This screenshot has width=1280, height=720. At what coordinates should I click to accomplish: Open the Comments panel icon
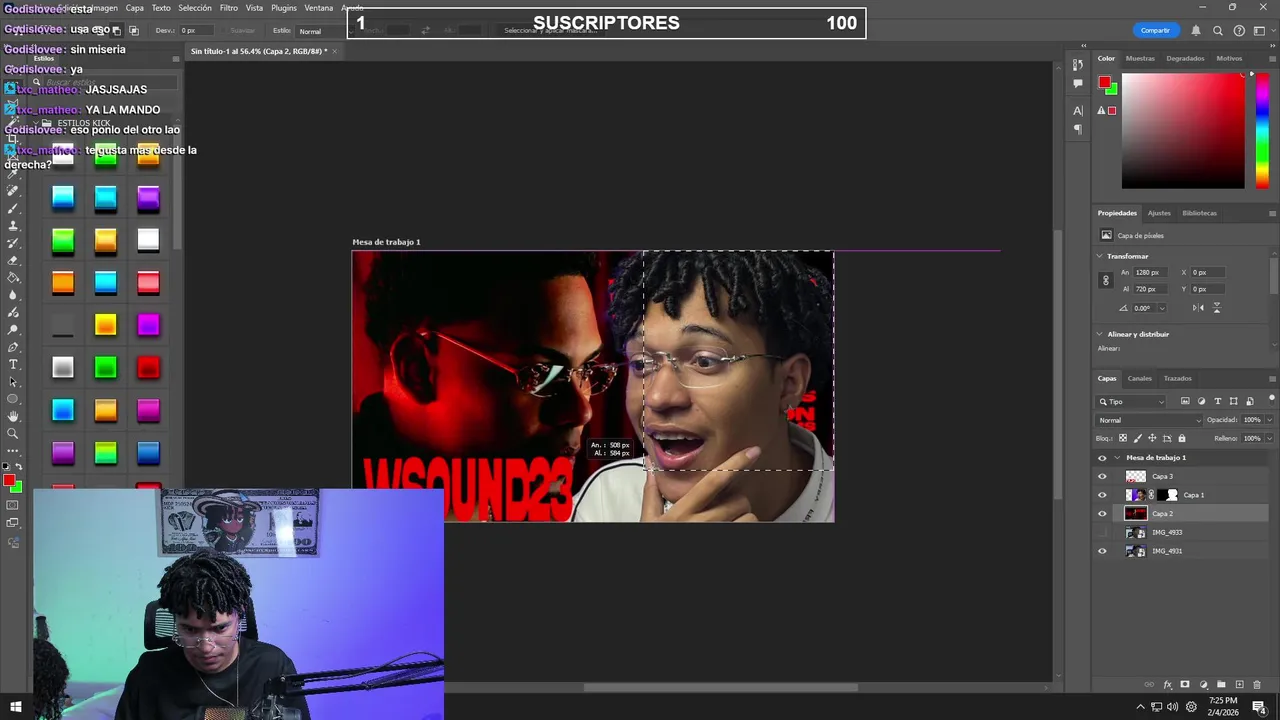coord(1078,84)
